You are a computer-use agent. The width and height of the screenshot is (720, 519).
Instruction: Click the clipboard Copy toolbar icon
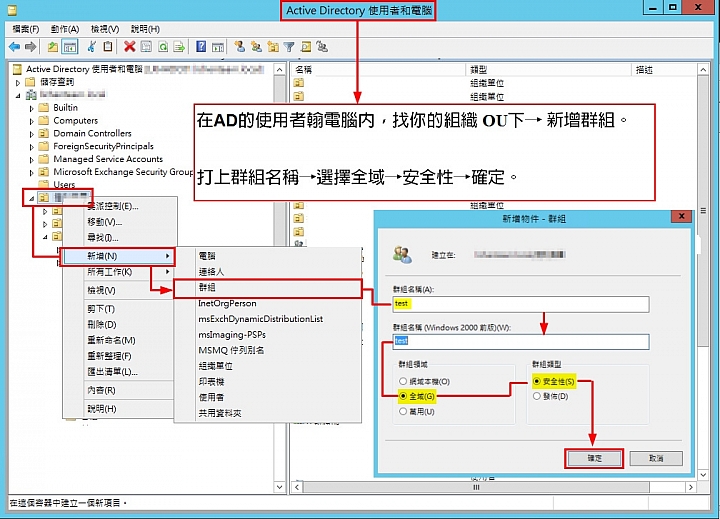108,46
